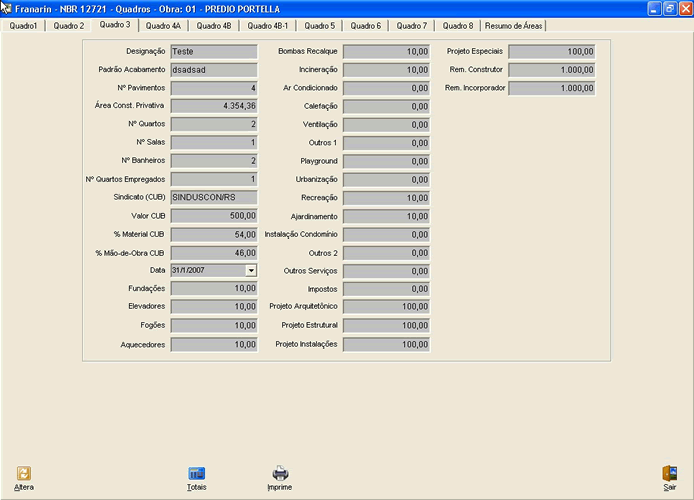Open the Quadro 4B tab
Screen dimensions: 694x500
click(x=214, y=26)
